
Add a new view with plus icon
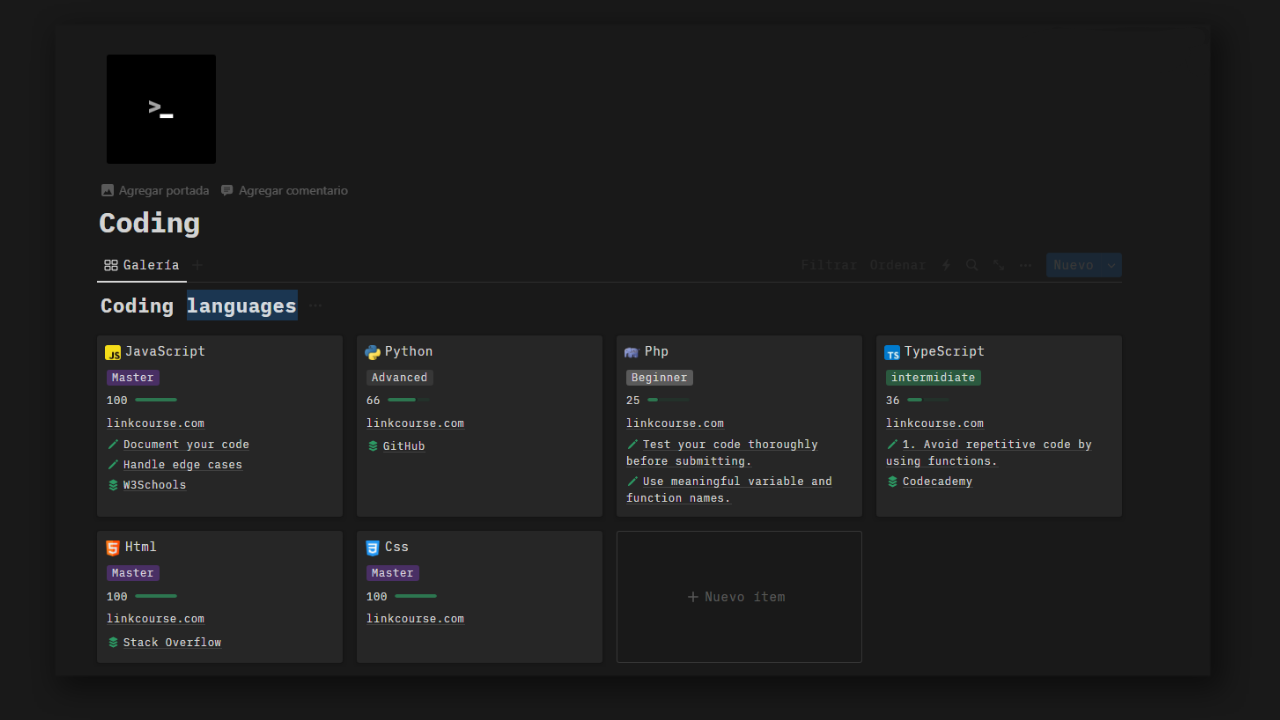tap(197, 265)
